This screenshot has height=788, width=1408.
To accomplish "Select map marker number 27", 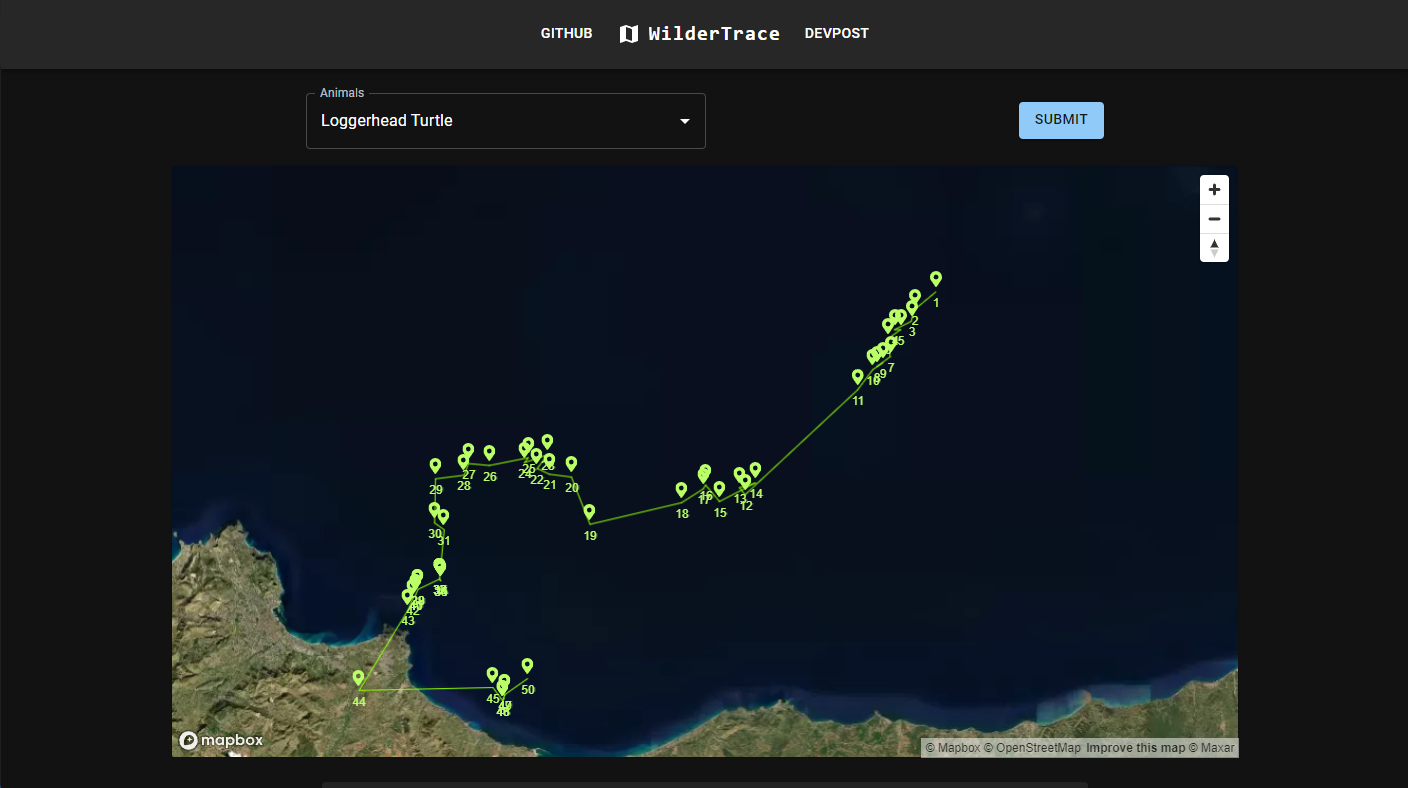I will pyautogui.click(x=468, y=451).
